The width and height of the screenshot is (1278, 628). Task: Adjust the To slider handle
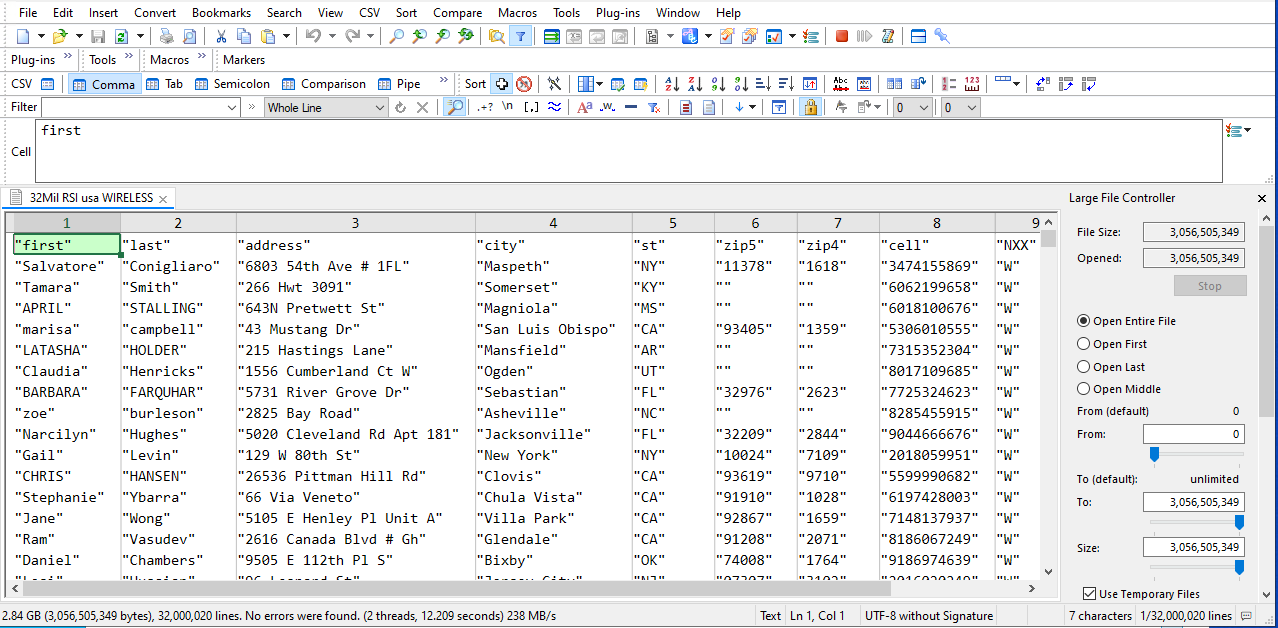[1240, 522]
